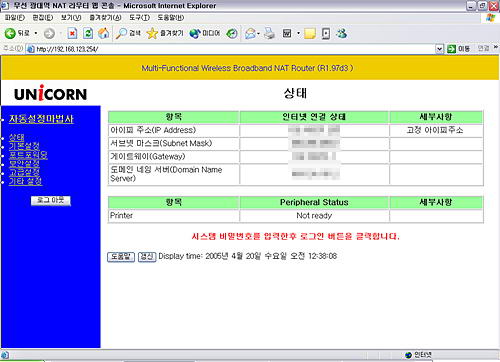Click the 갱신 refresh button
Image resolution: width=500 pixels, height=362 pixels.
tap(147, 257)
